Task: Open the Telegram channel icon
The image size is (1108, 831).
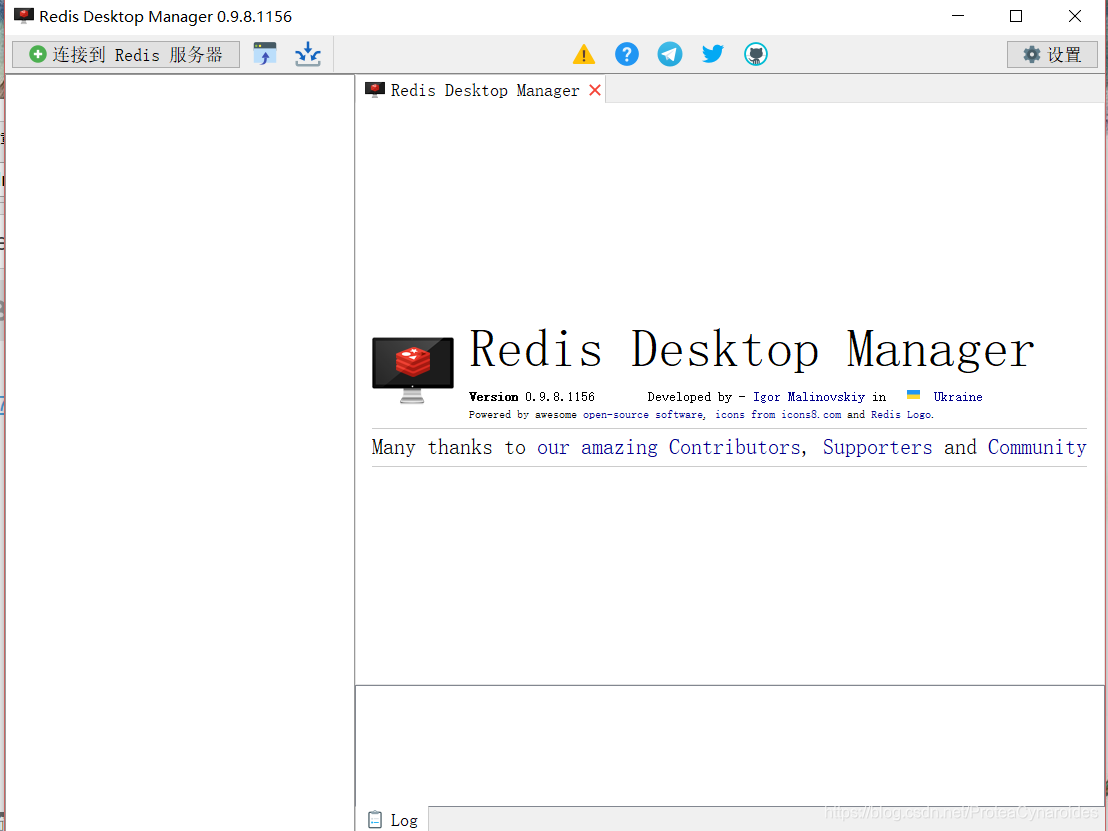Action: 670,54
